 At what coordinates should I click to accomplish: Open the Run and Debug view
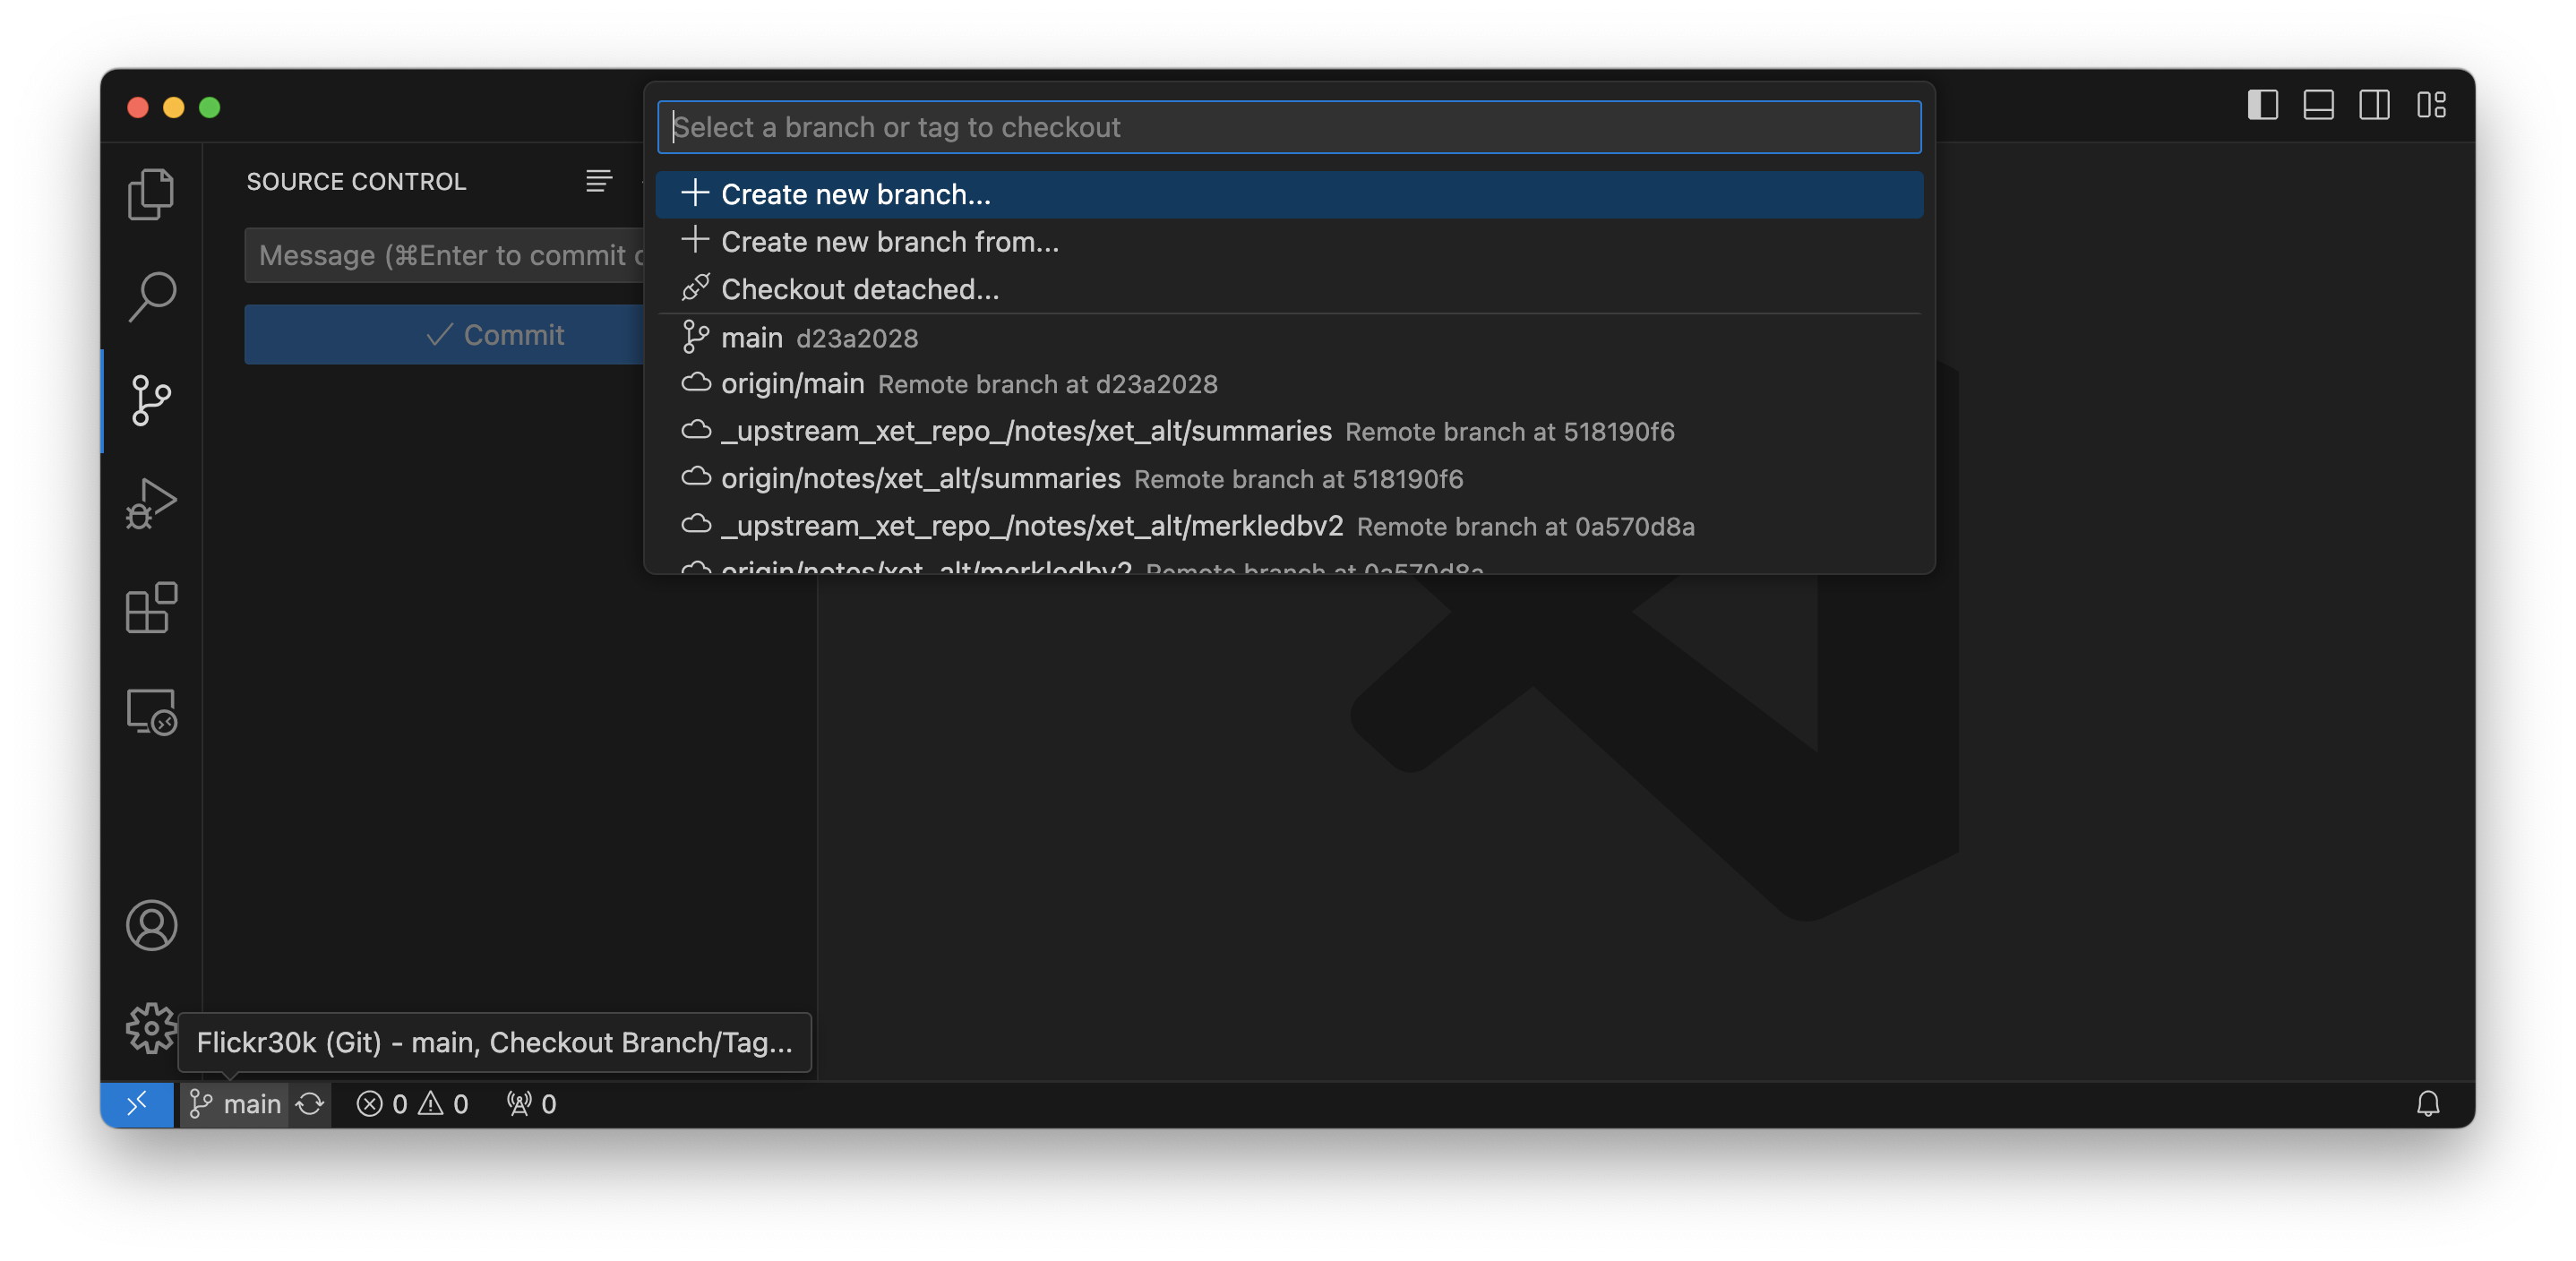pos(151,503)
